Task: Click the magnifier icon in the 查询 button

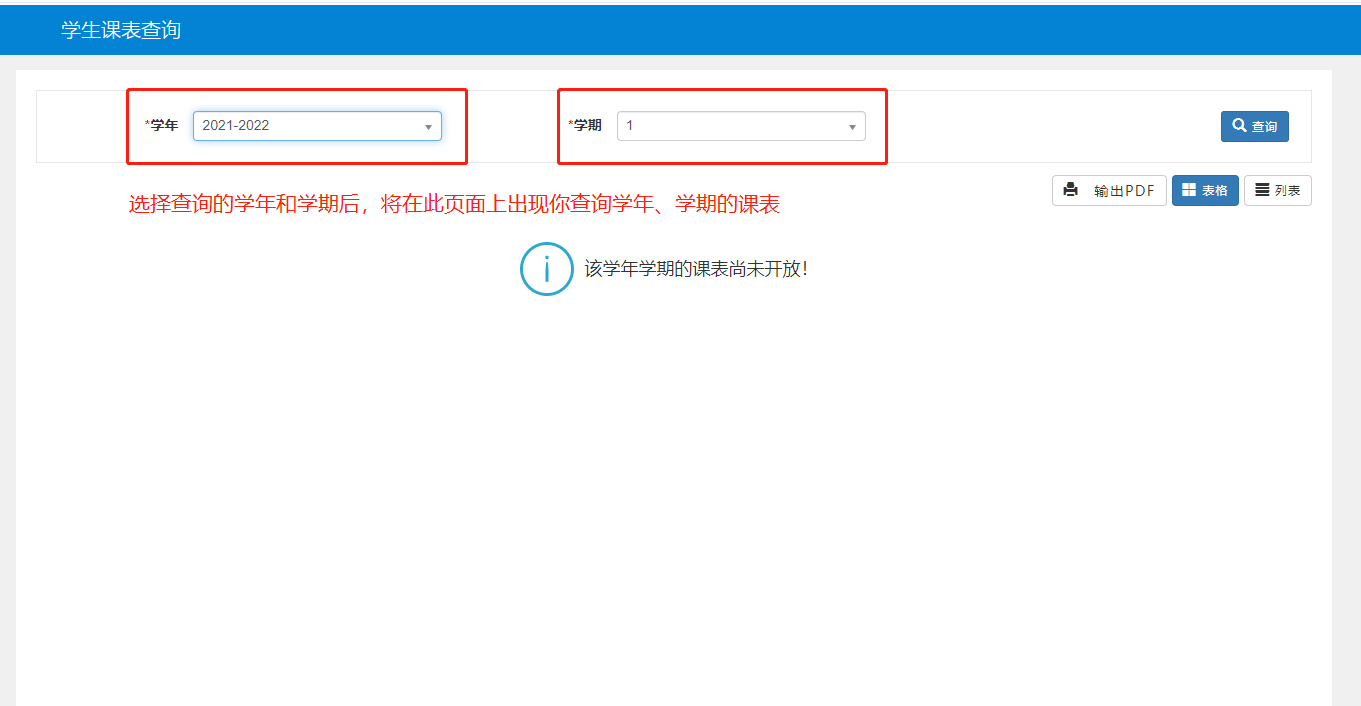Action: point(1239,126)
